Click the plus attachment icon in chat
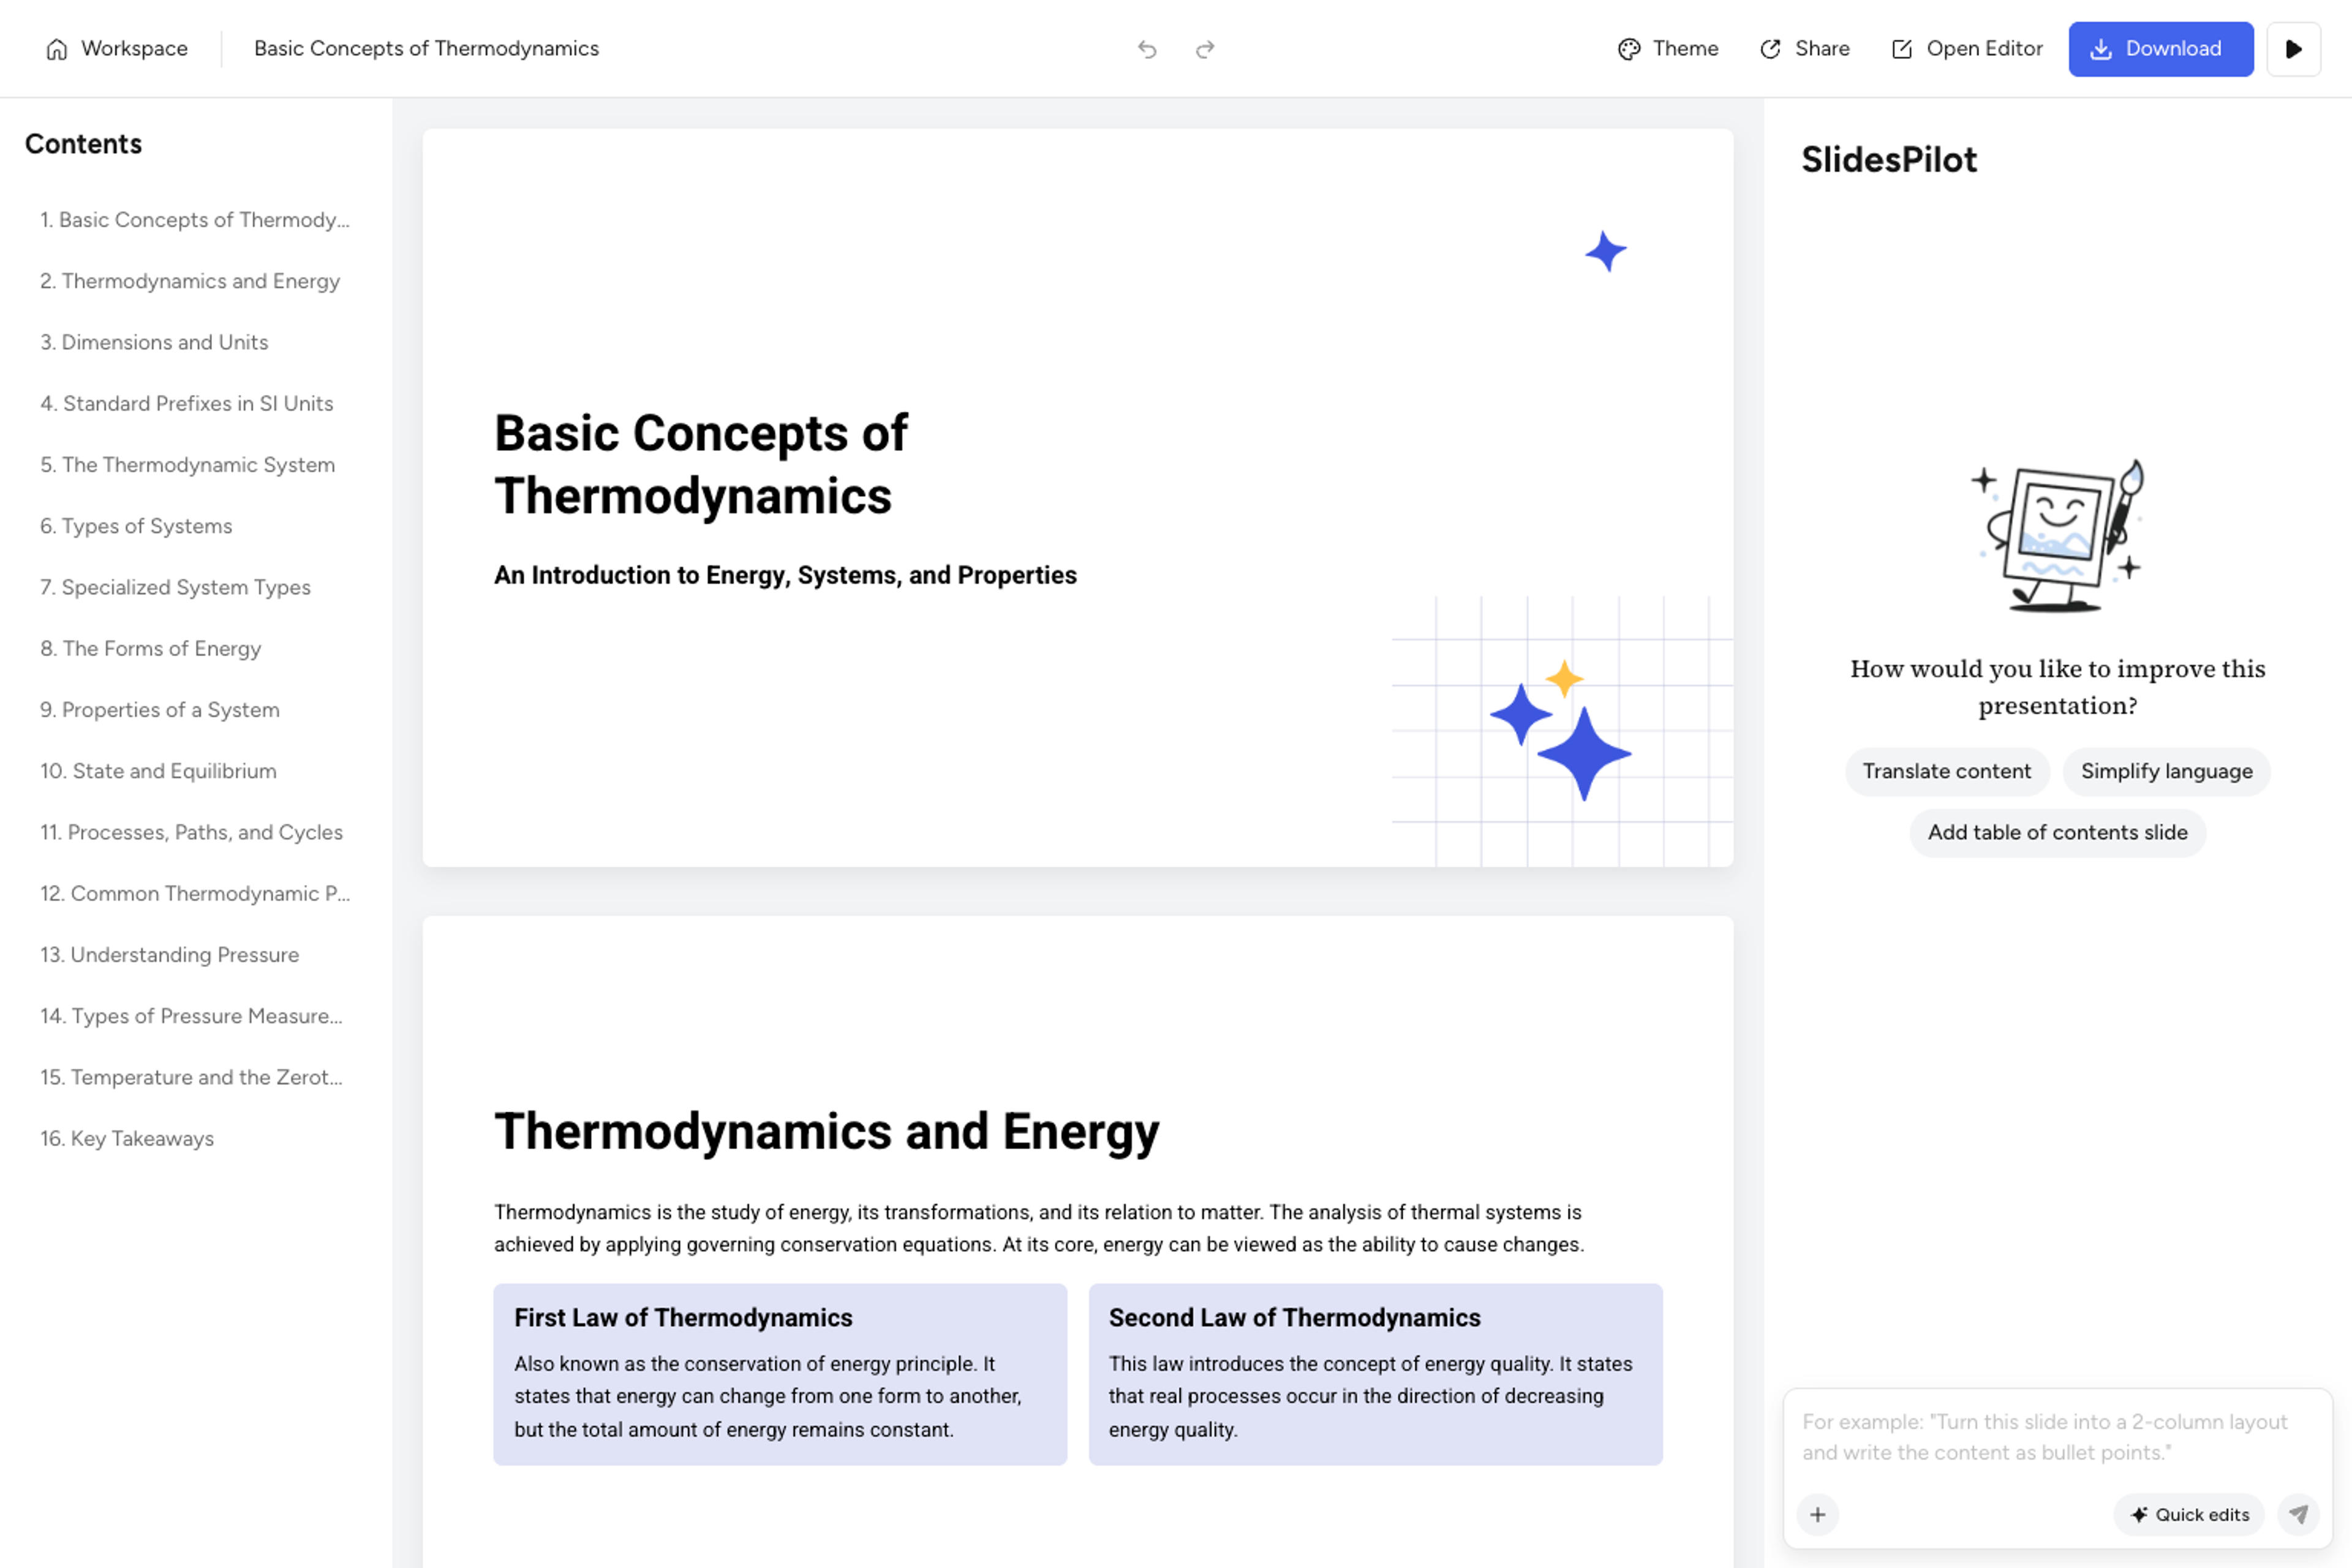 (x=1818, y=1514)
